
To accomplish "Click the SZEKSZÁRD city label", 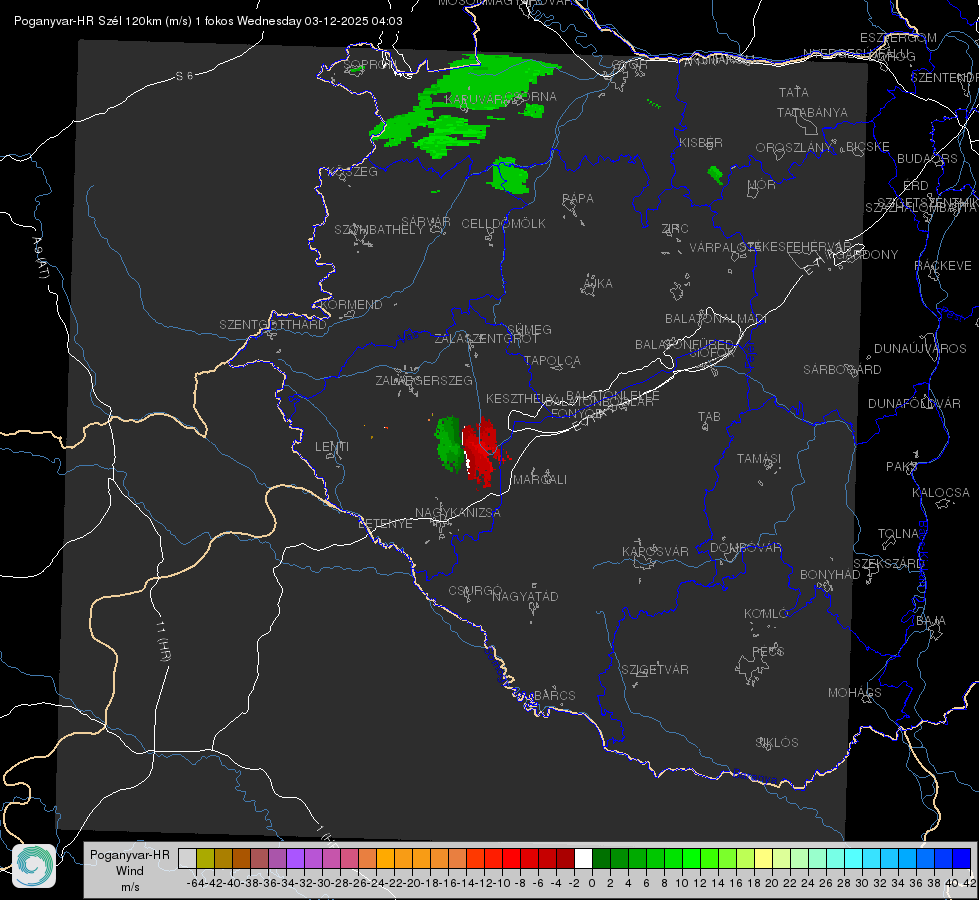I will pyautogui.click(x=888, y=564).
